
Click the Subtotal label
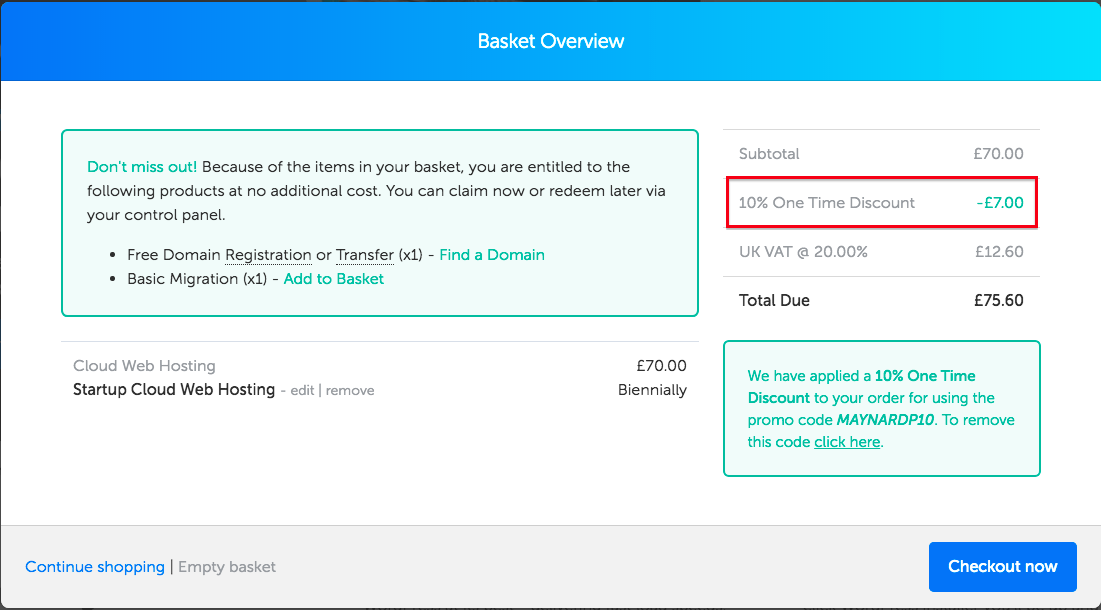(769, 154)
